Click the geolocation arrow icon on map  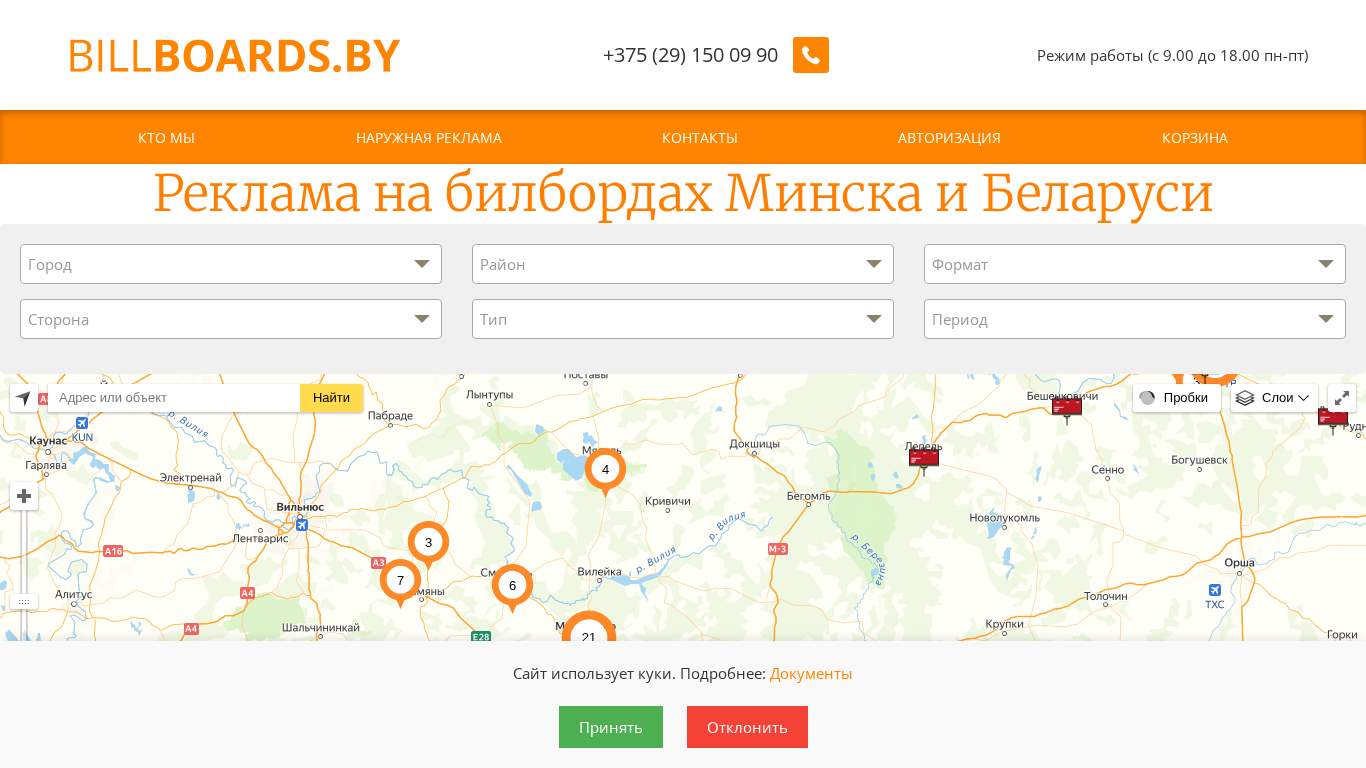pyautogui.click(x=24, y=398)
